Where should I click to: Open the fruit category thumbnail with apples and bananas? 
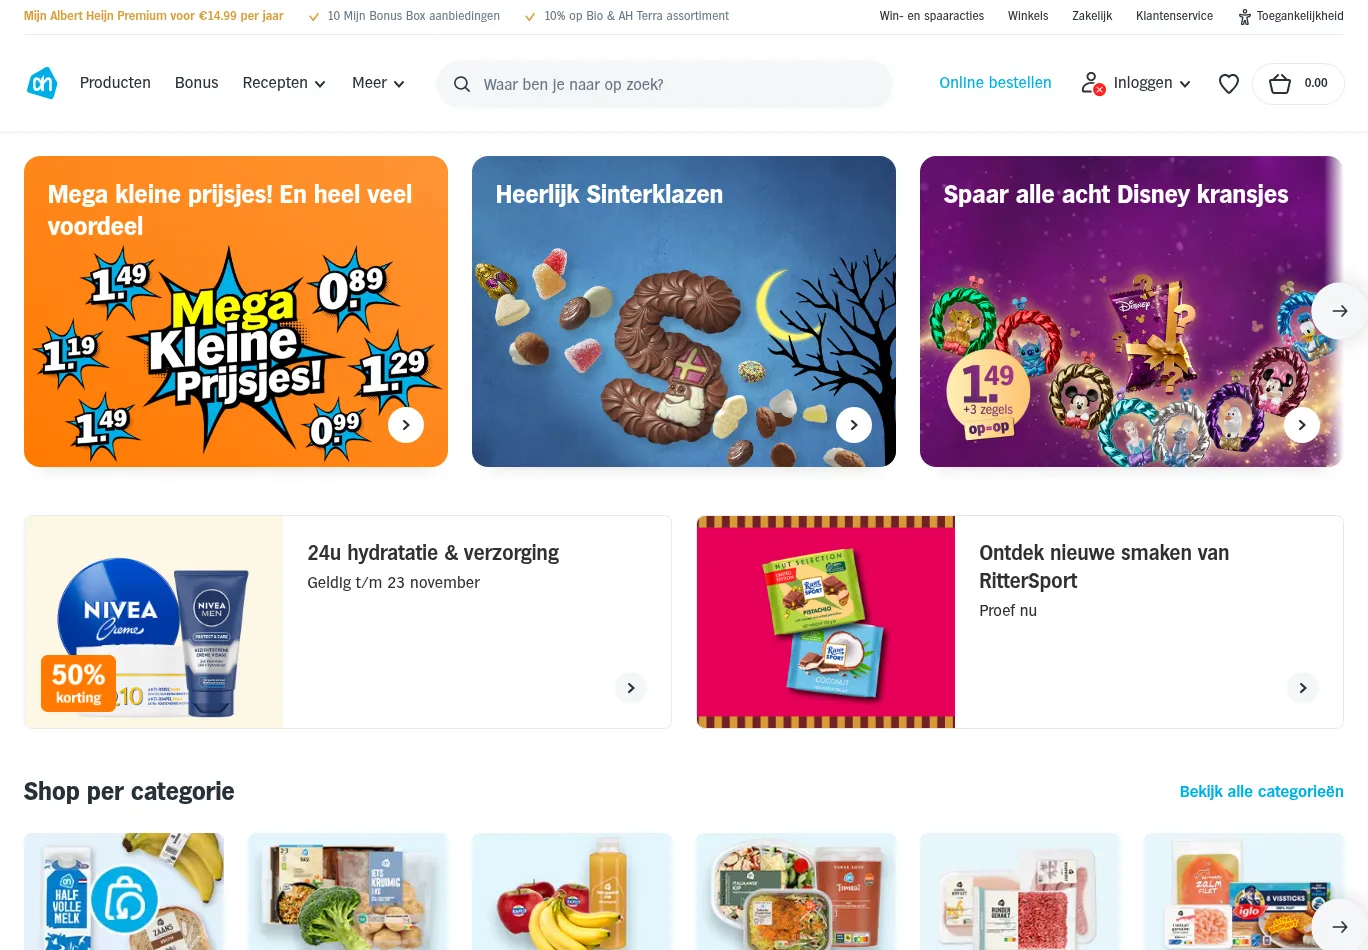click(572, 891)
